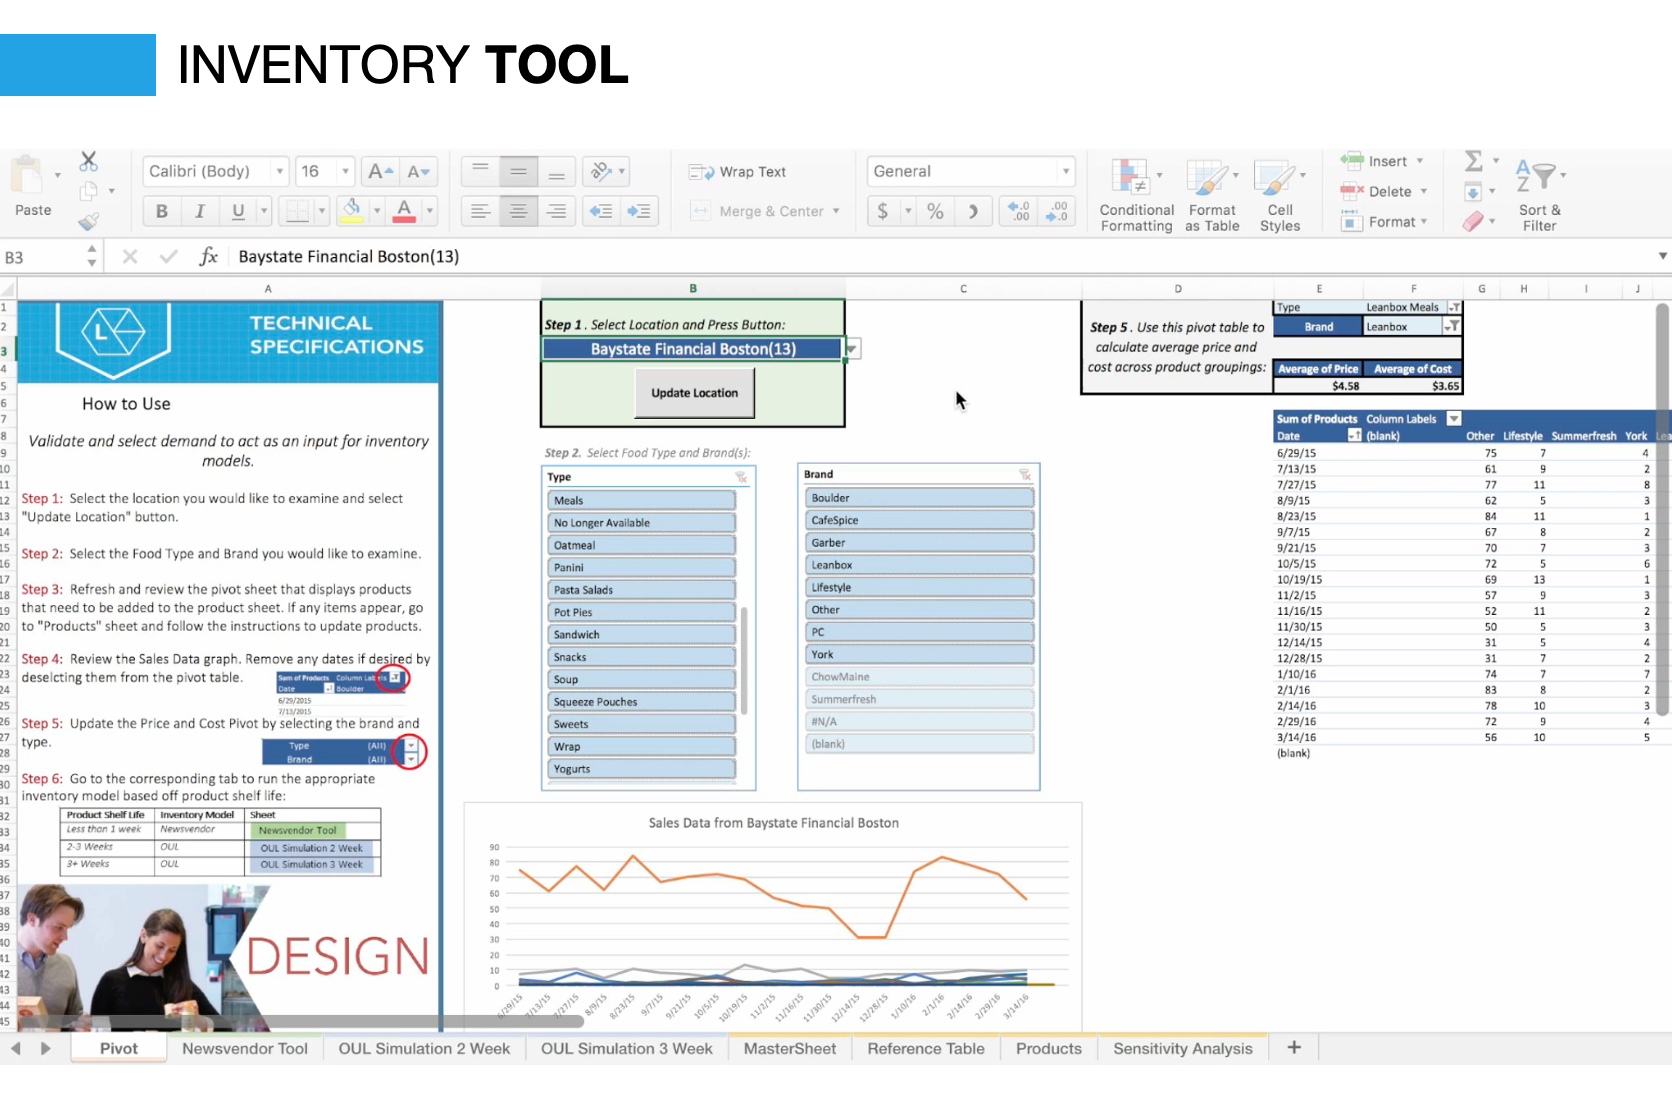Open Cell Styles
The image size is (1672, 1106).
pos(1280,196)
